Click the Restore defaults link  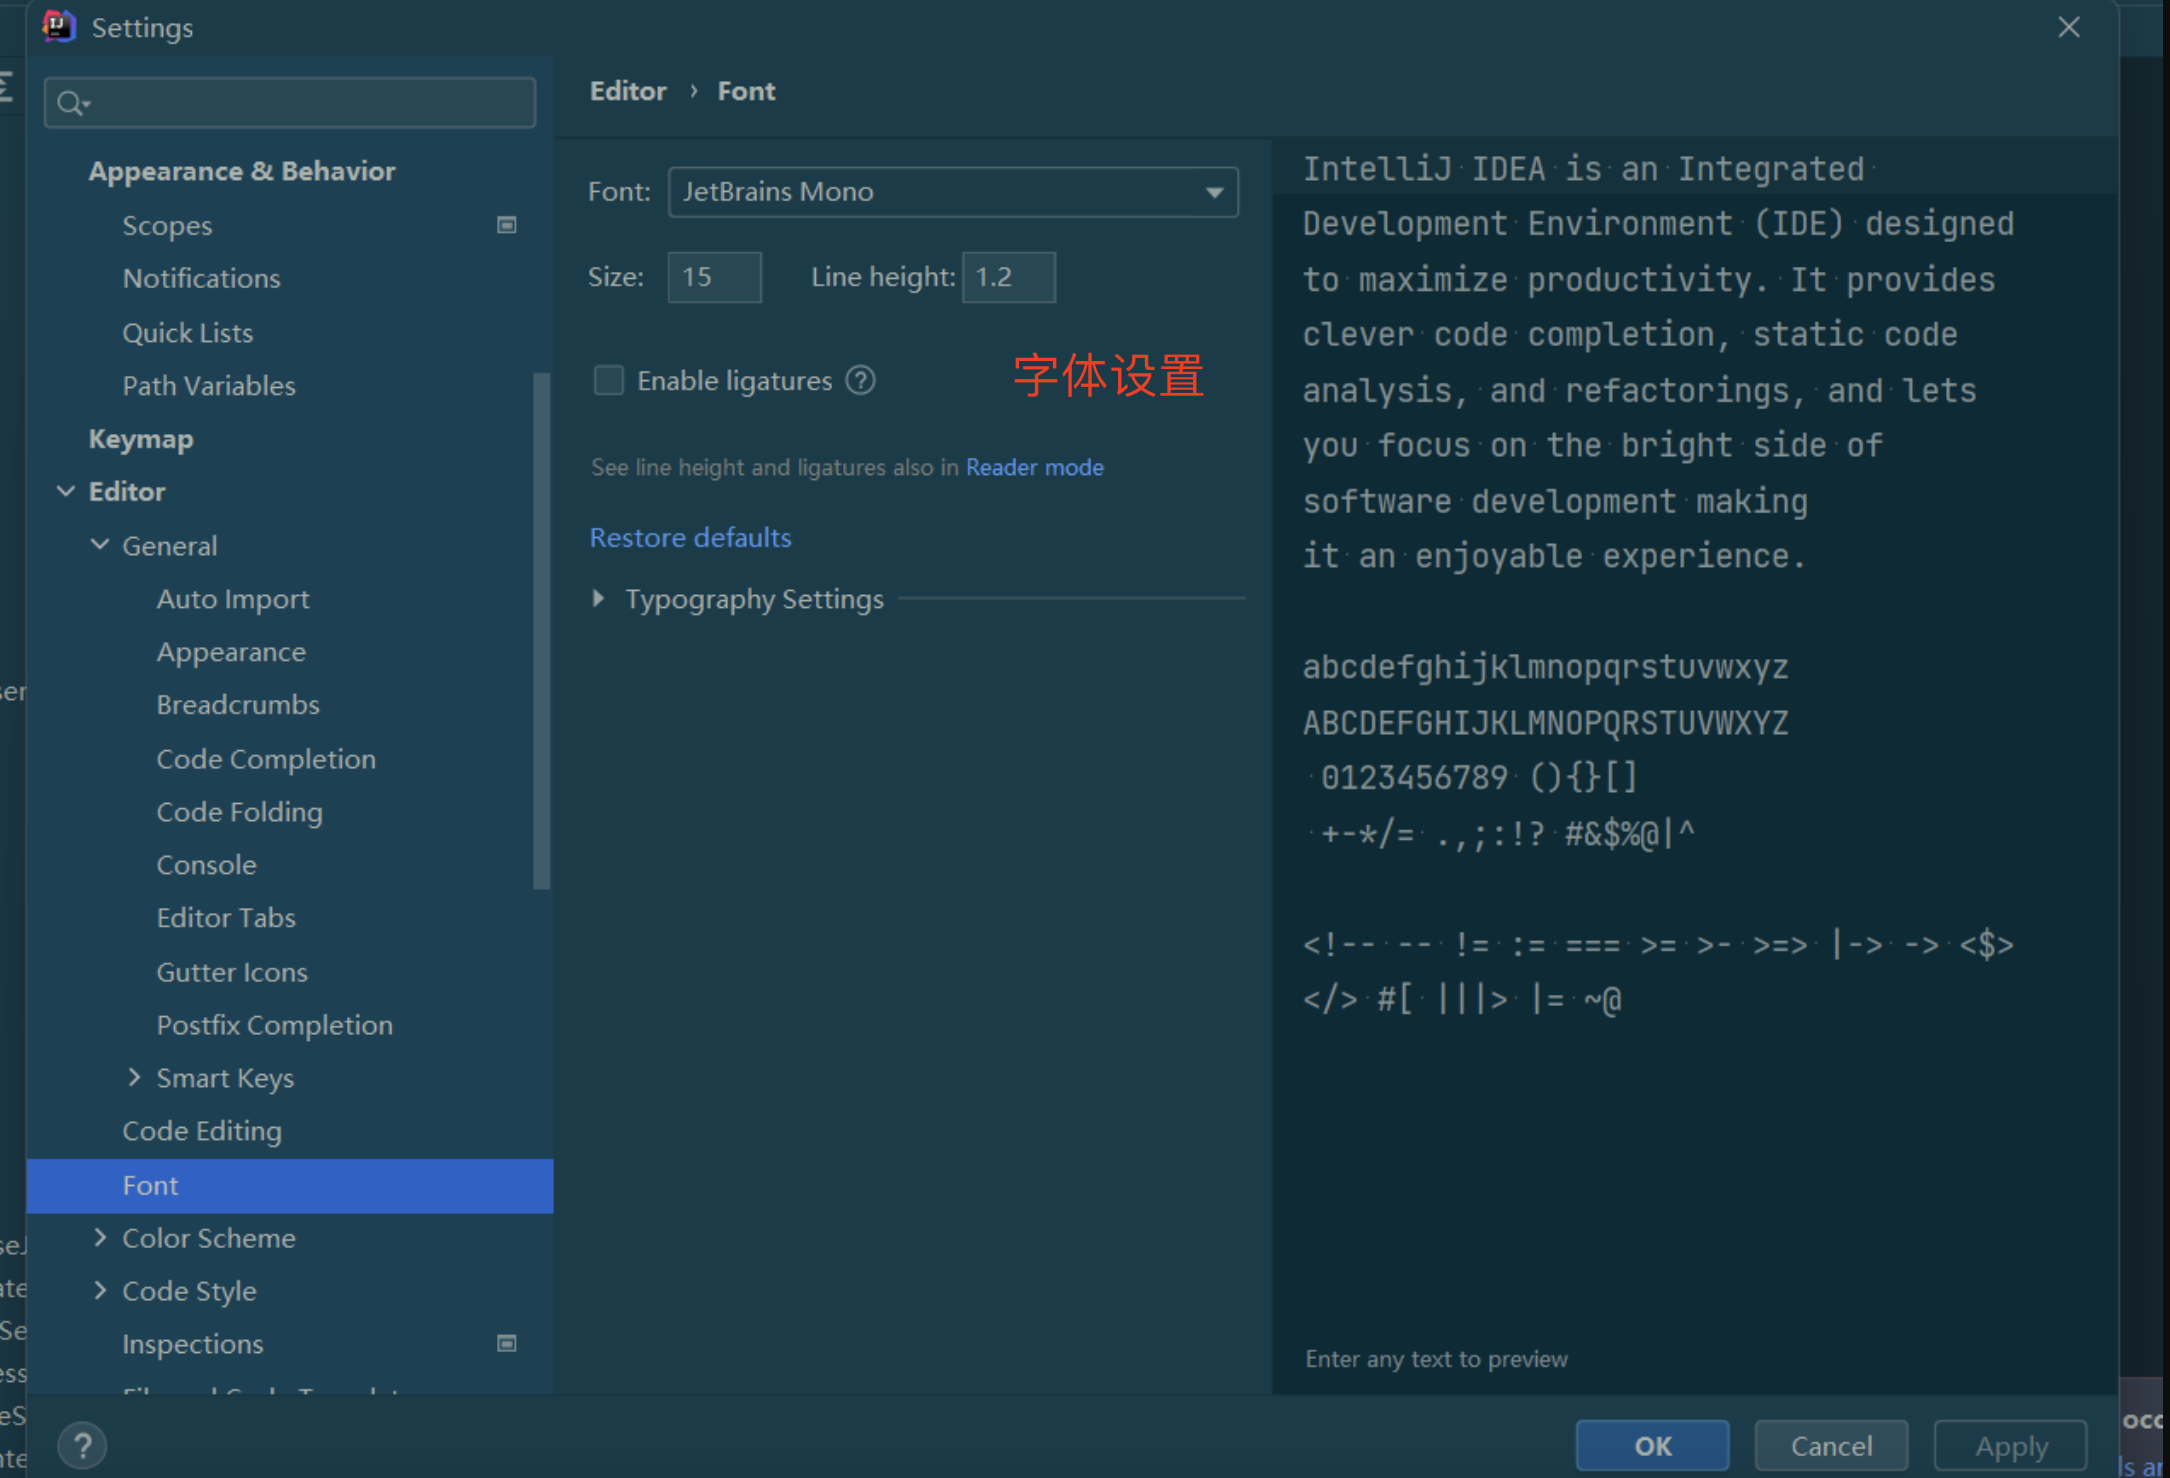coord(690,538)
